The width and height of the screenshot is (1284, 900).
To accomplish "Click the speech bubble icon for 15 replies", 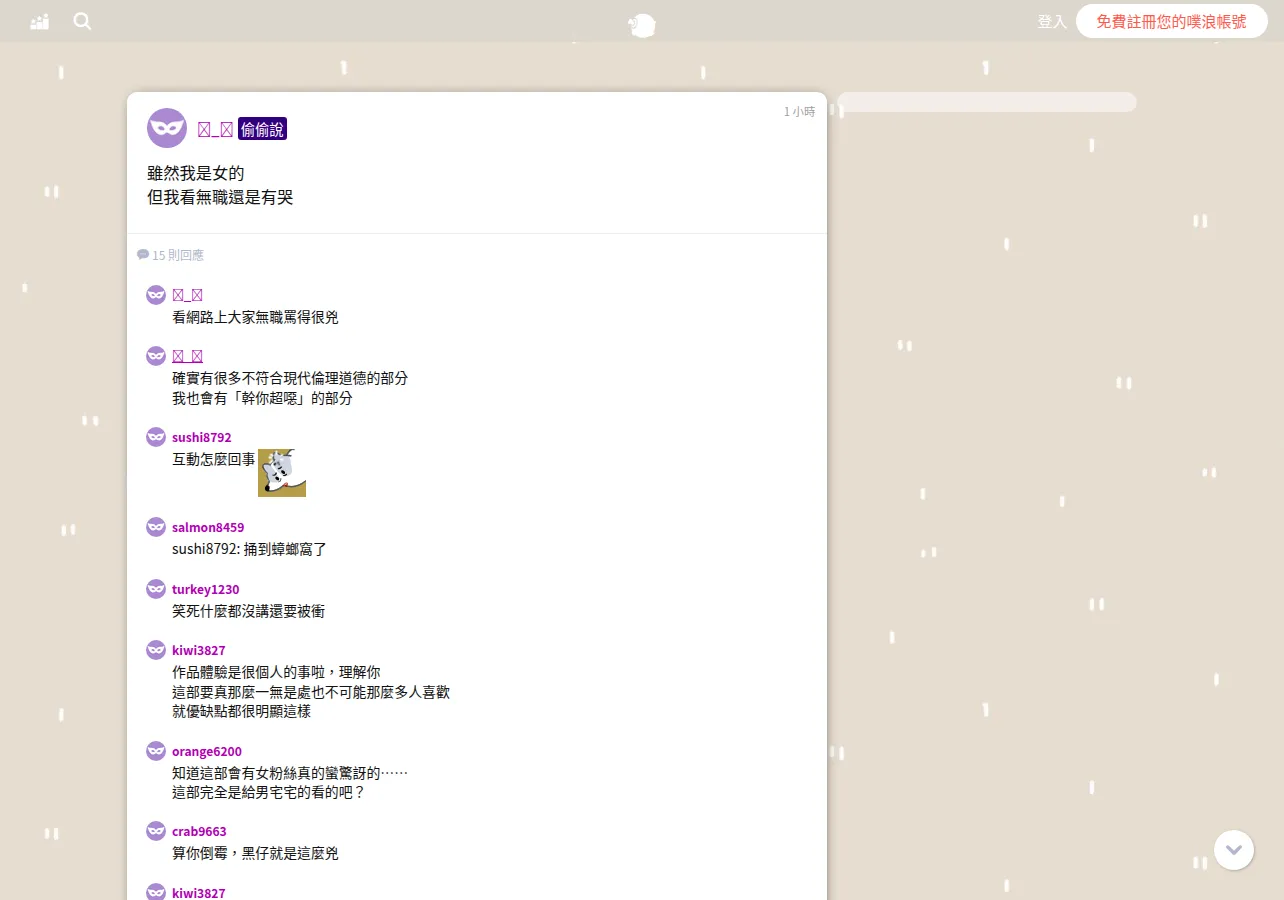I will coord(143,255).
